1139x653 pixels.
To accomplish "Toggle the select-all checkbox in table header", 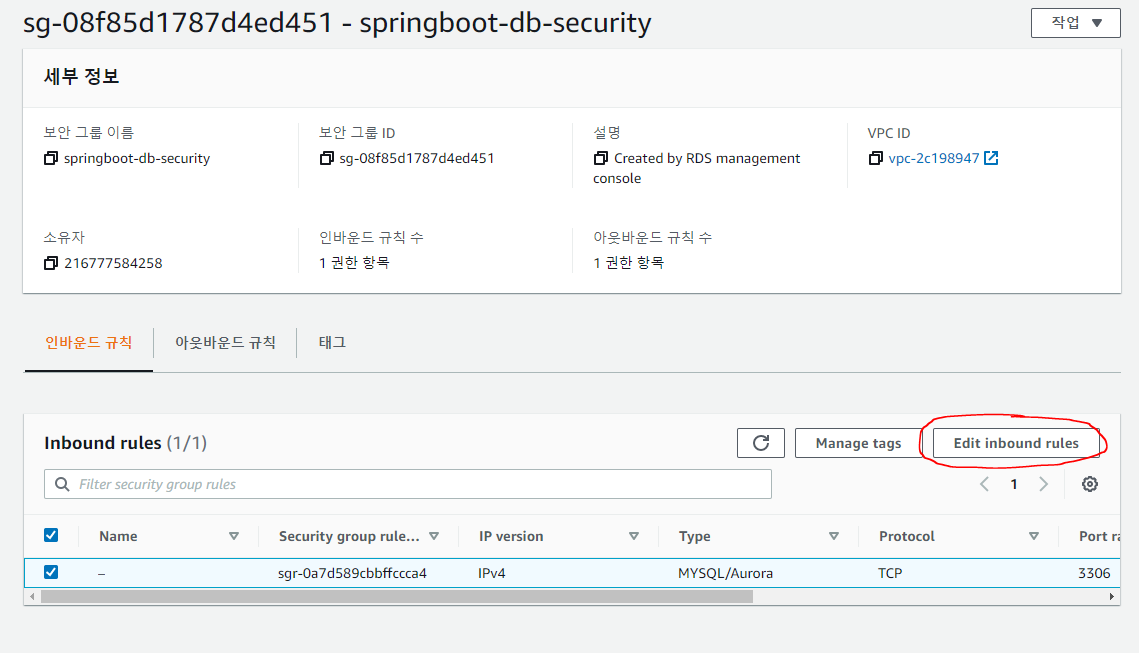I will tap(51, 536).
